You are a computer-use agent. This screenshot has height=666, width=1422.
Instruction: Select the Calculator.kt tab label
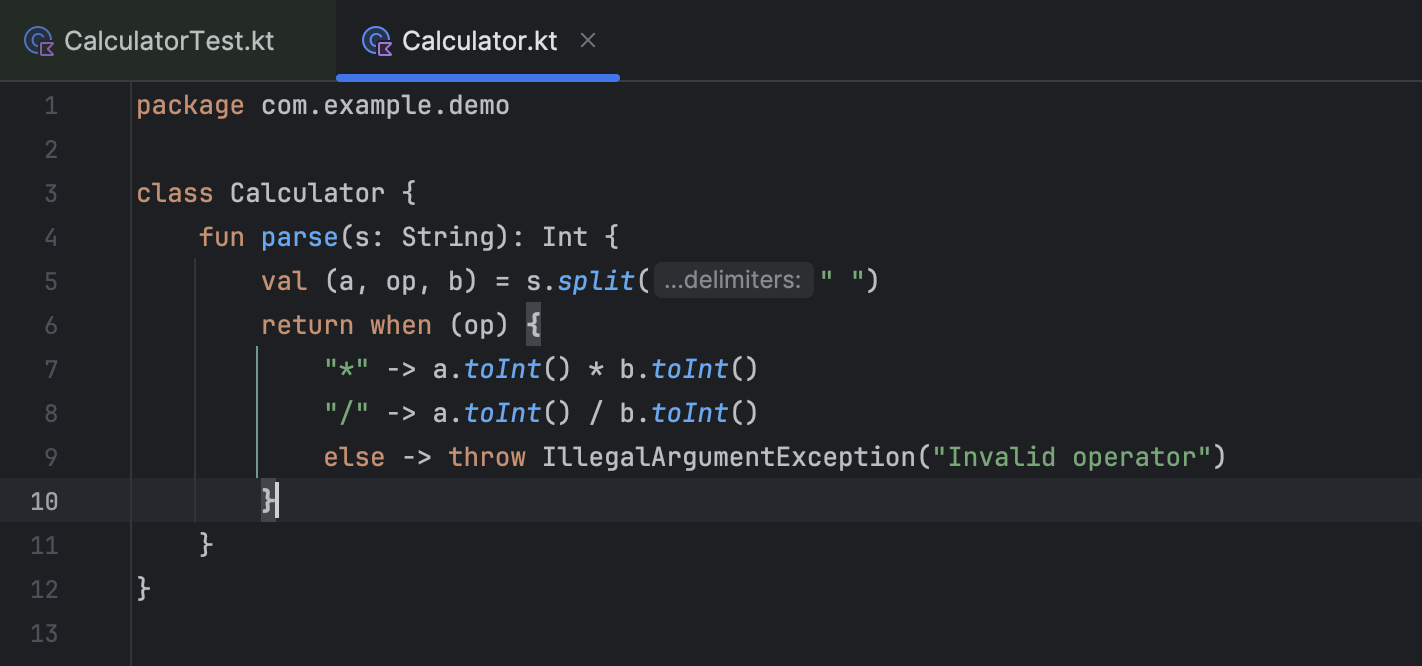pos(479,41)
